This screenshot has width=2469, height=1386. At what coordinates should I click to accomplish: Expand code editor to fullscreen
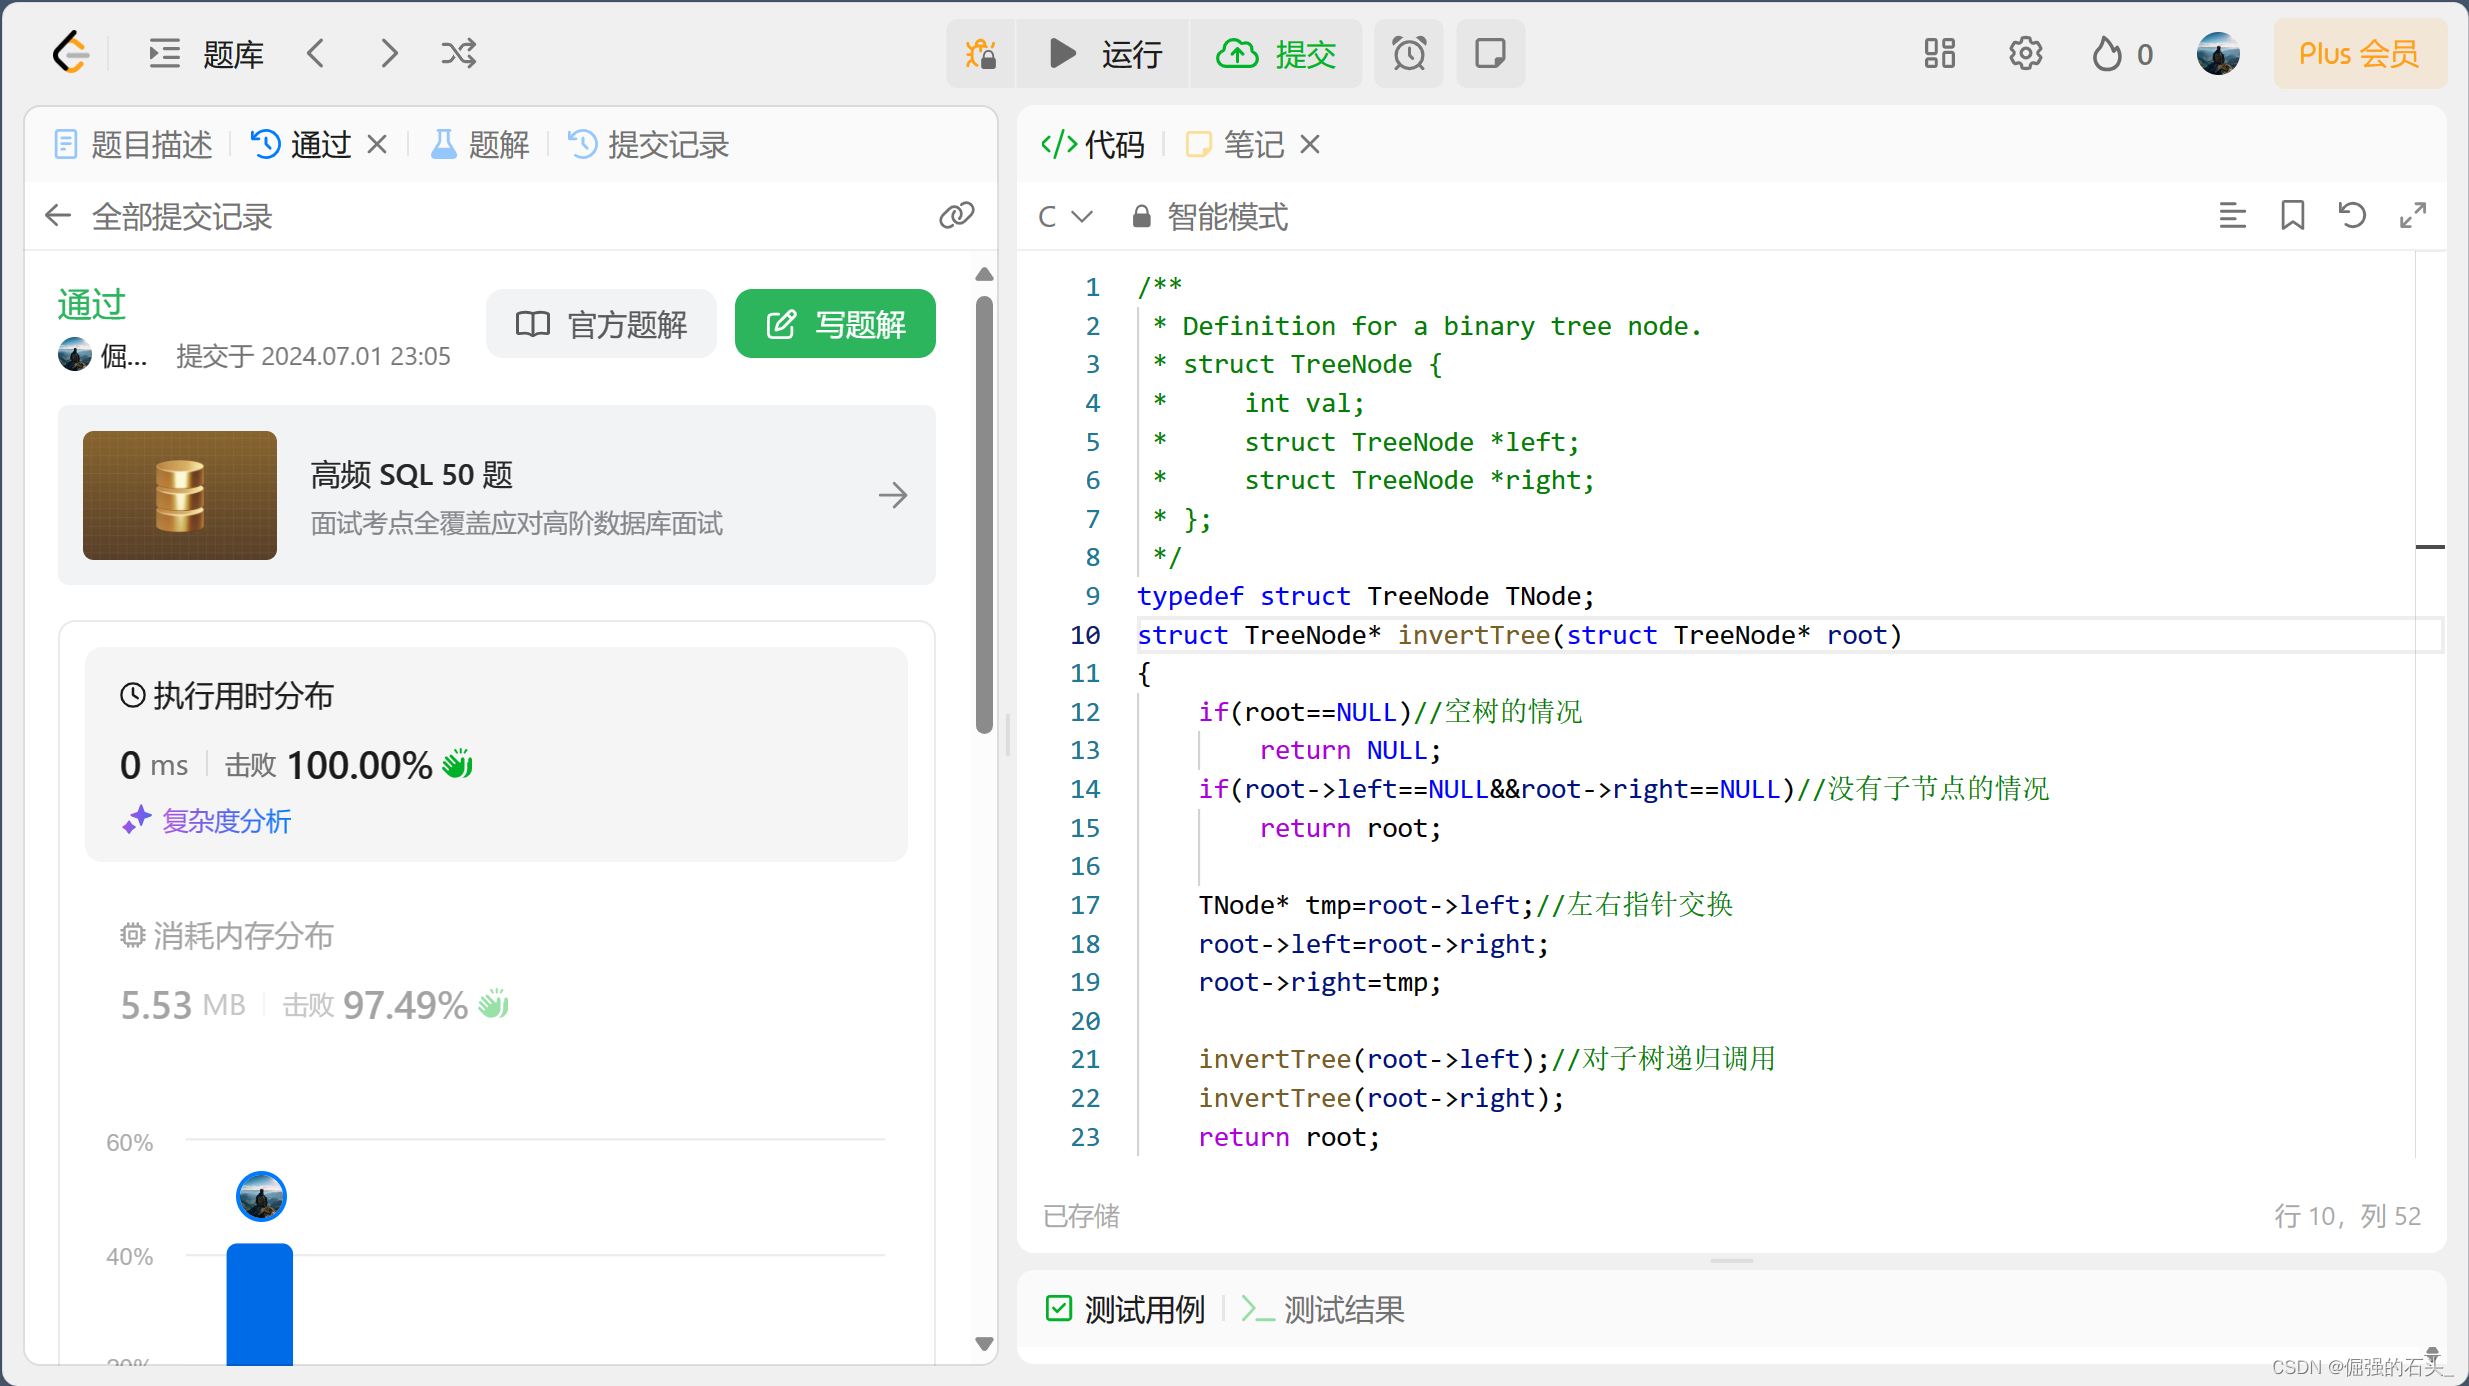pyautogui.click(x=2412, y=215)
